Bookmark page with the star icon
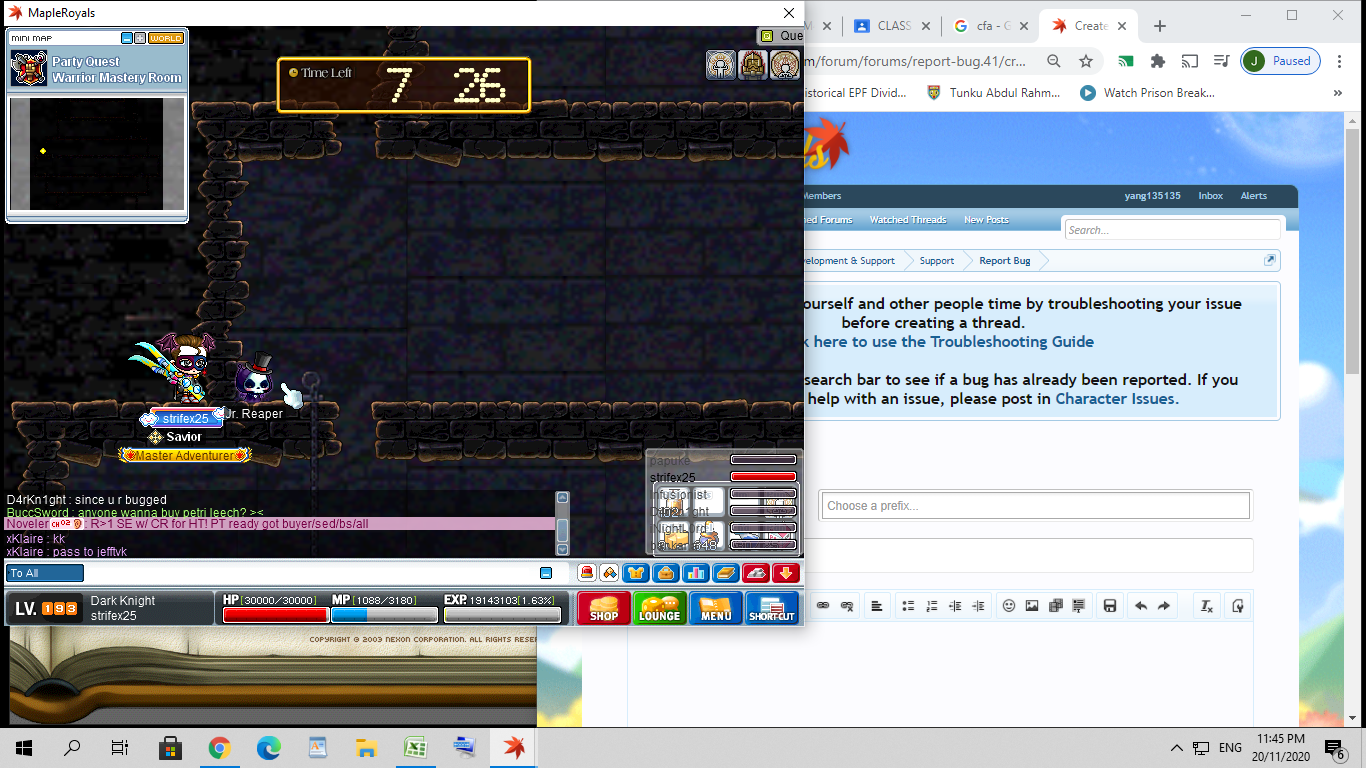This screenshot has width=1366, height=768. pyautogui.click(x=1086, y=61)
